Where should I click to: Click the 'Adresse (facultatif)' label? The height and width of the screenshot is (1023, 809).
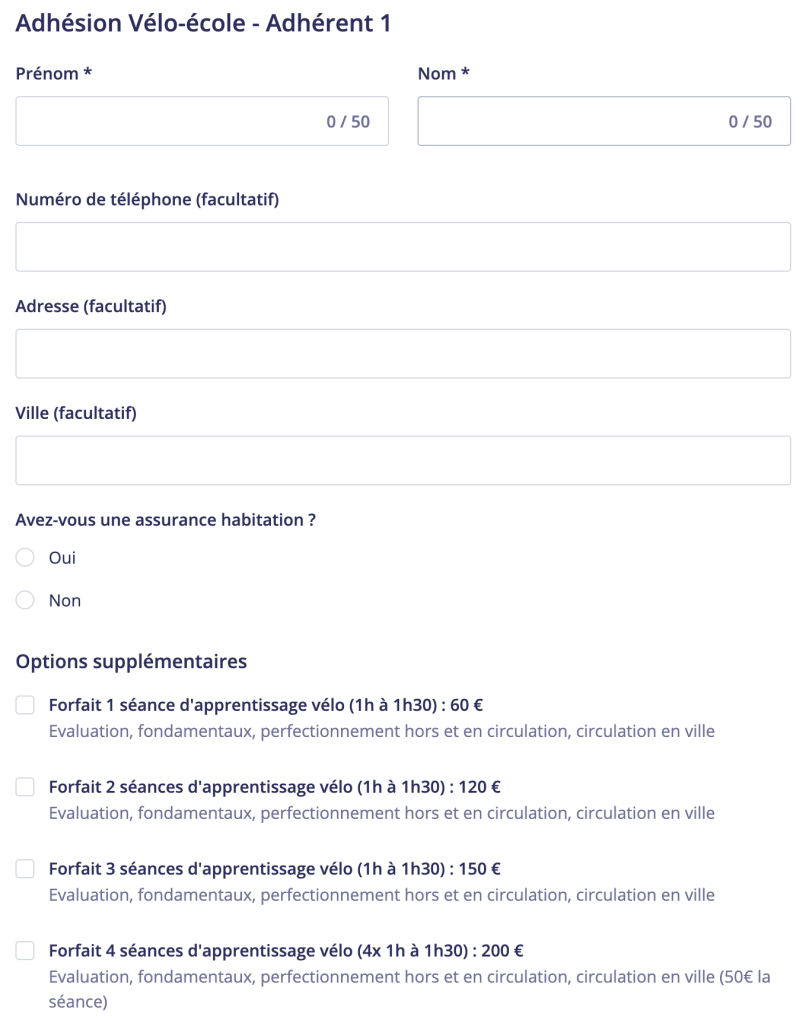coord(91,307)
